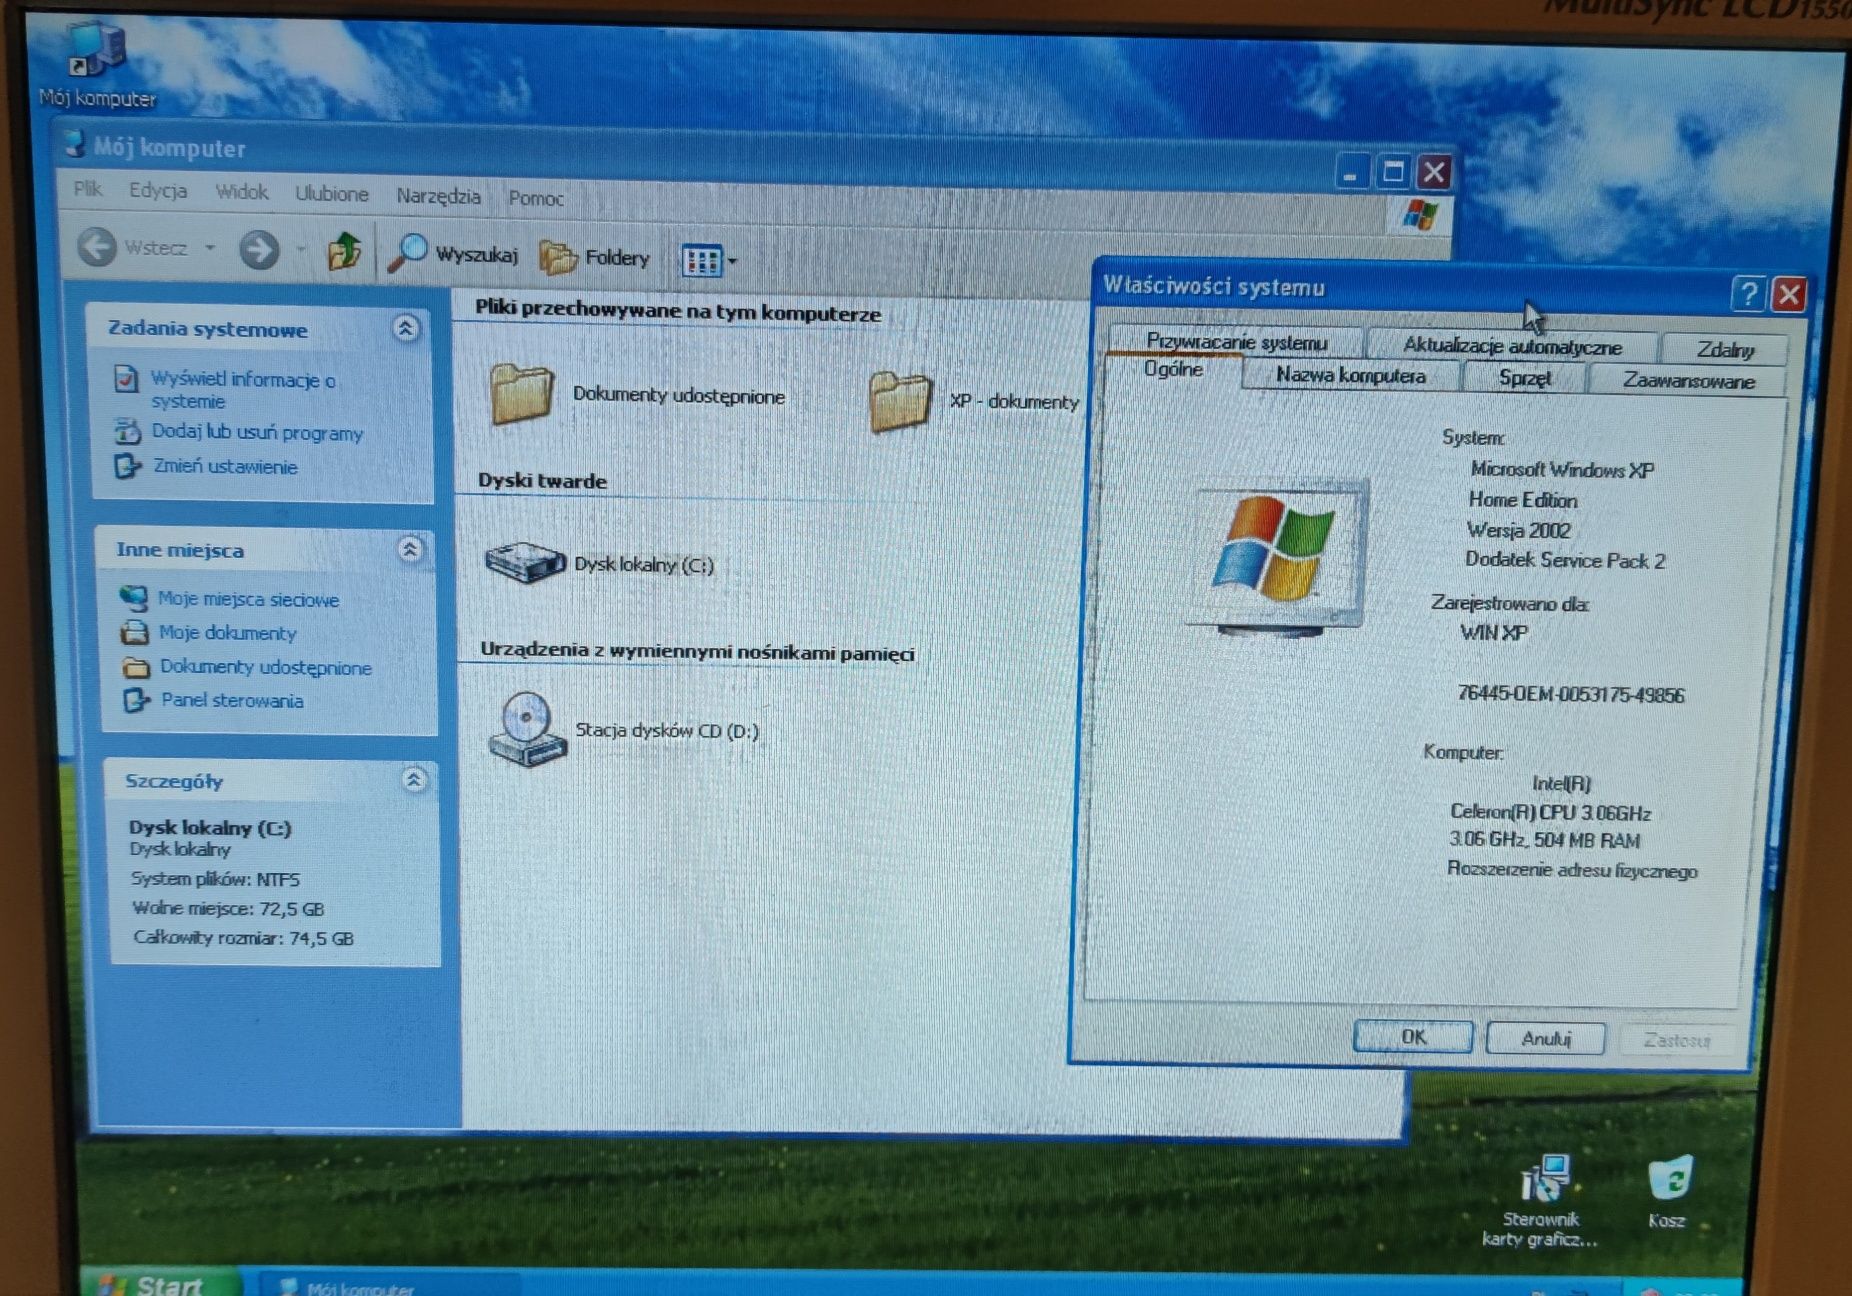
Task: Open the Pomoc menu
Action: point(535,198)
